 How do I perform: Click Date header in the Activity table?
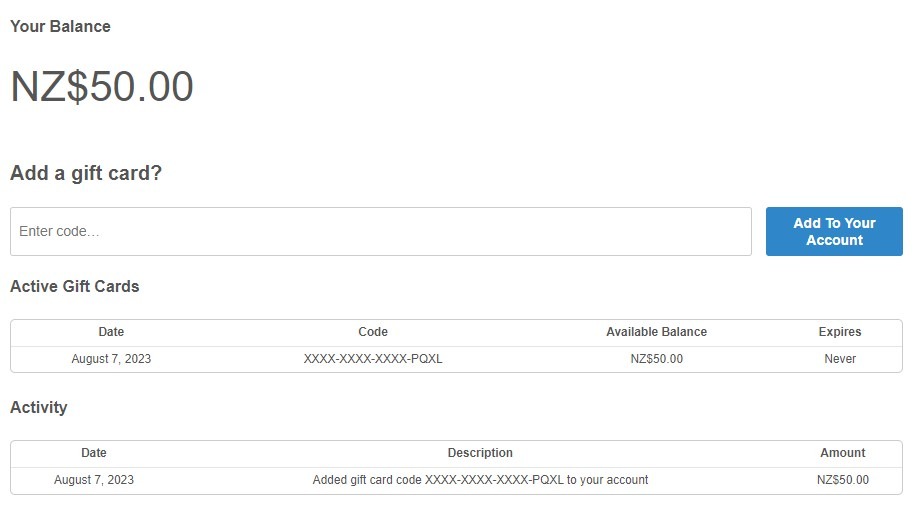pos(94,453)
